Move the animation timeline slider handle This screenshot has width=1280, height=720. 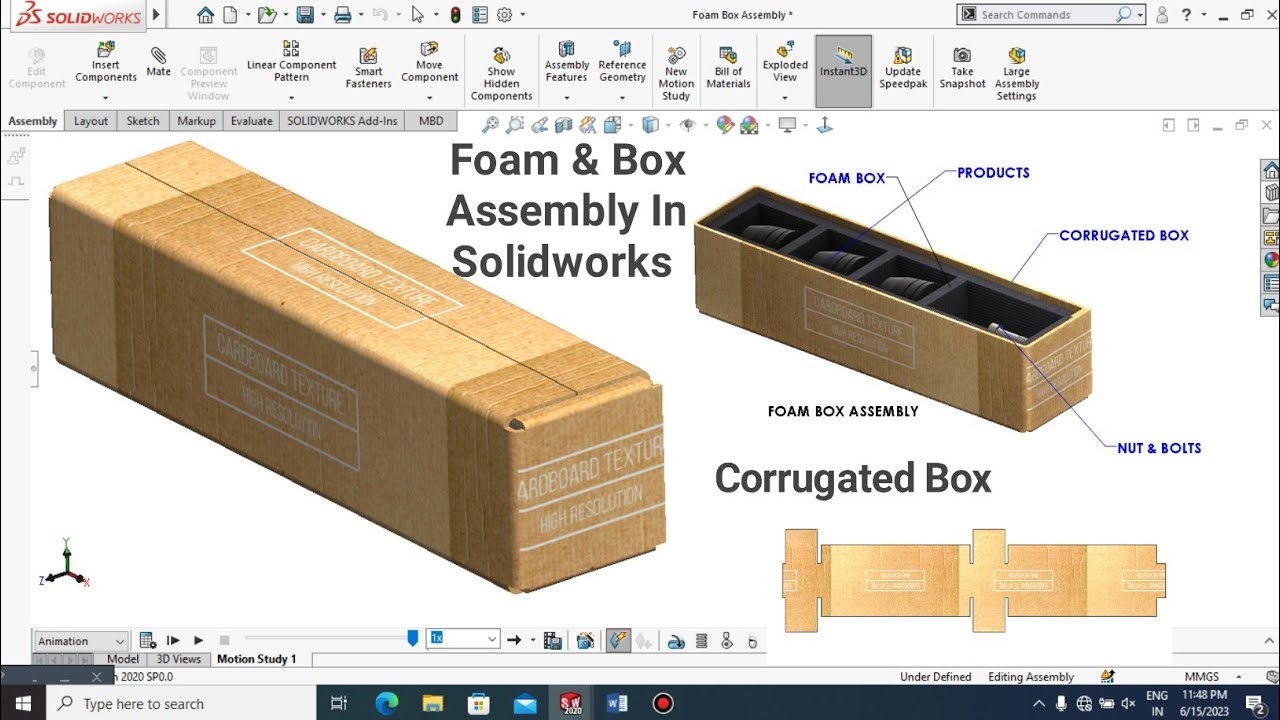(412, 638)
